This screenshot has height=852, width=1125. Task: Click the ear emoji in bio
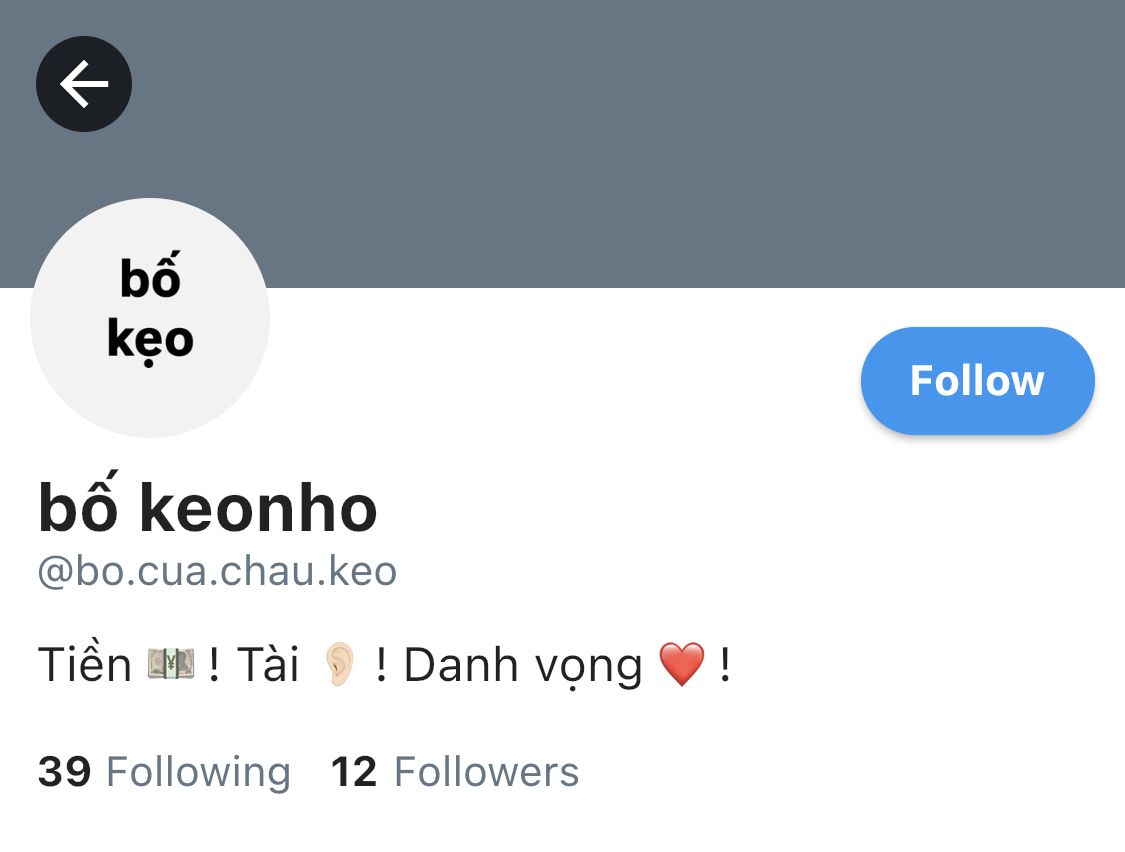[x=339, y=664]
